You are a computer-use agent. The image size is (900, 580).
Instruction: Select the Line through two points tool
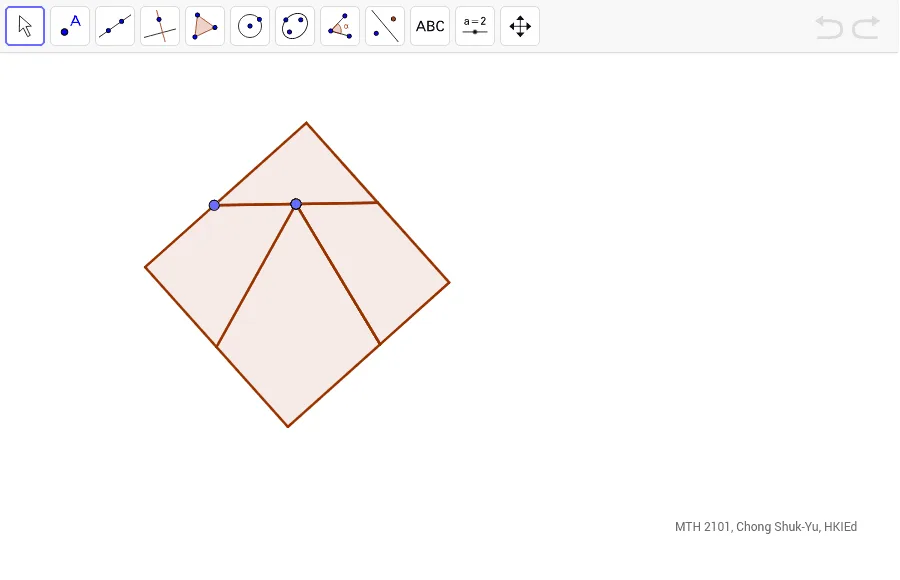(x=115, y=26)
